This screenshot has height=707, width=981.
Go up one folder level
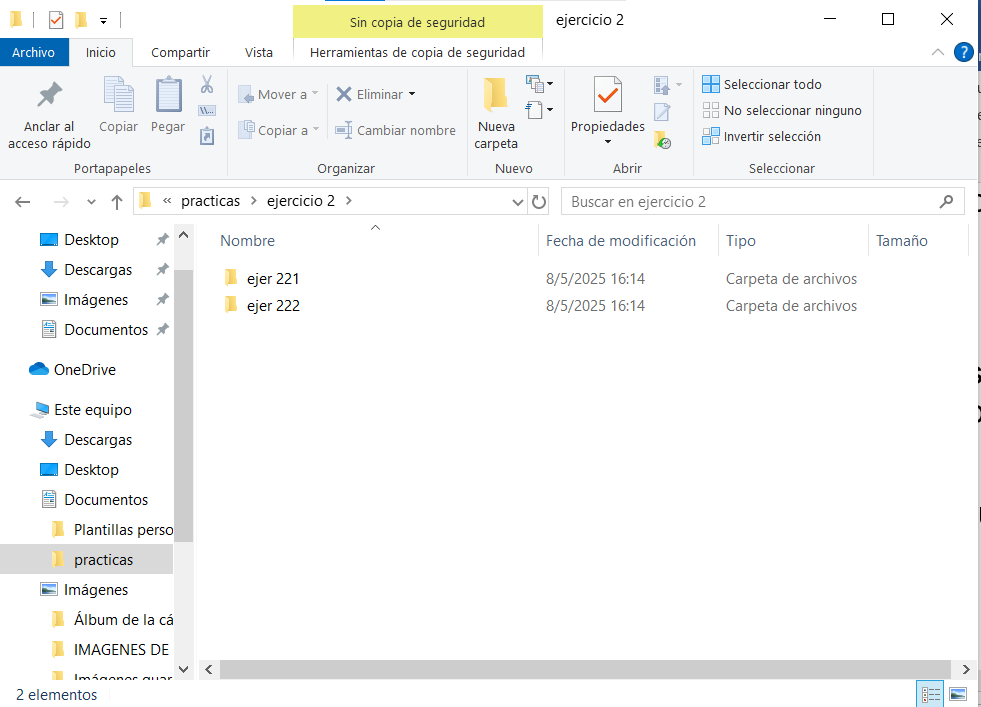[117, 202]
